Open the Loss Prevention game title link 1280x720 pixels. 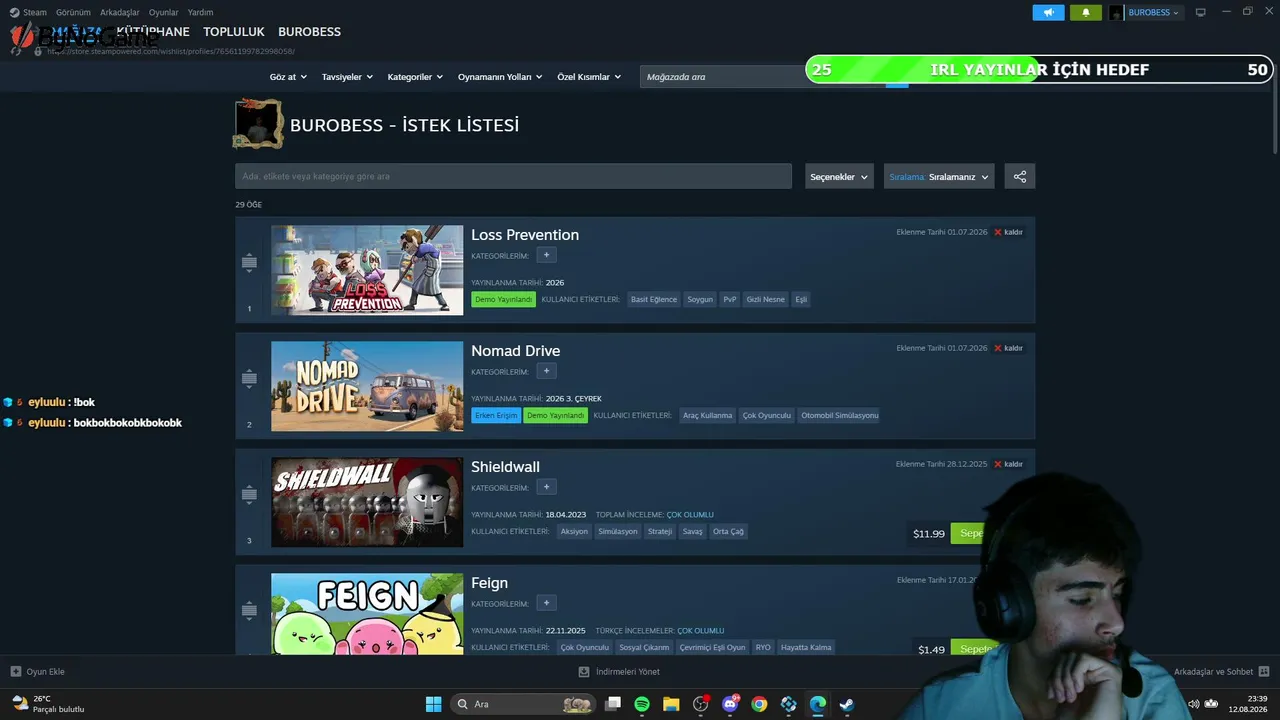pyautogui.click(x=525, y=235)
